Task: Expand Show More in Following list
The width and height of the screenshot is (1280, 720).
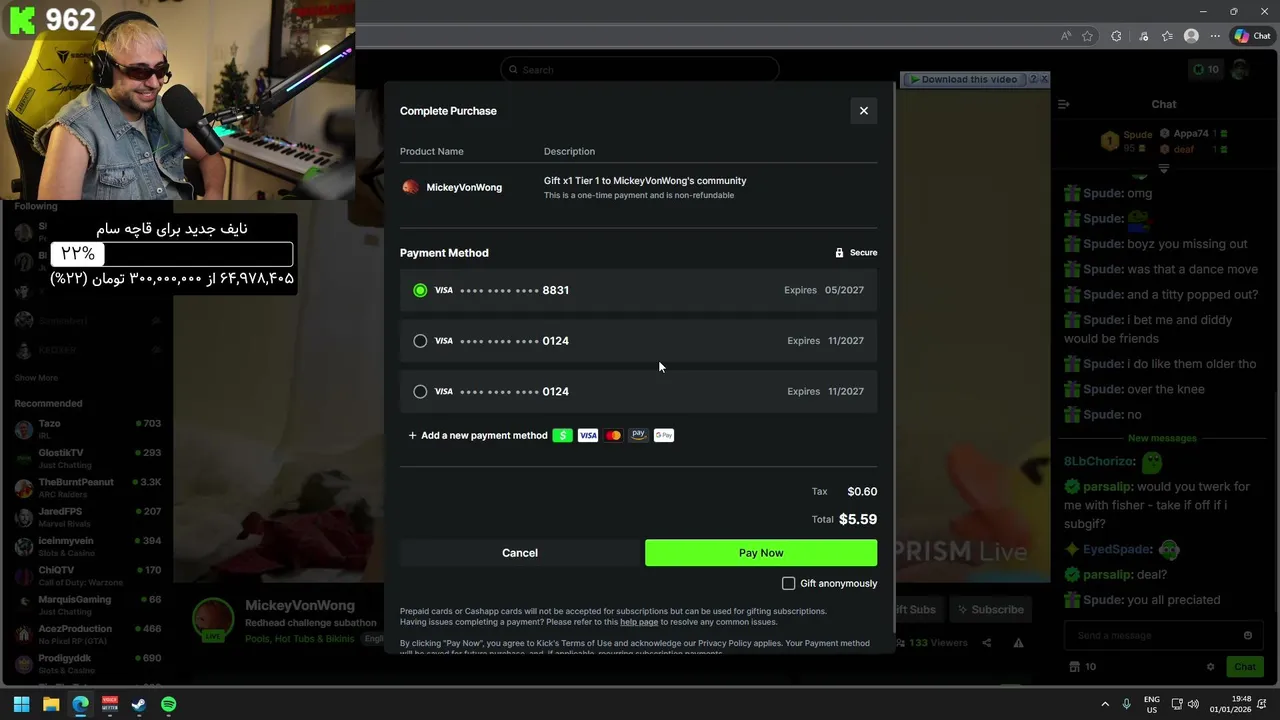Action: (x=36, y=378)
